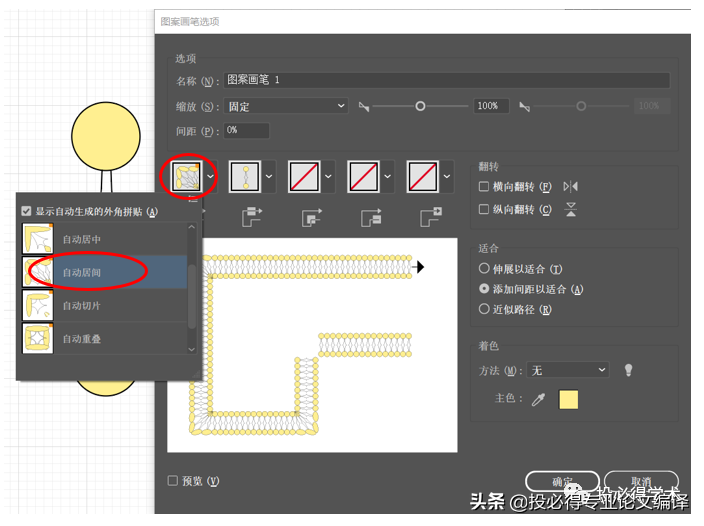Open the side tile dropdown arrow

269,176
